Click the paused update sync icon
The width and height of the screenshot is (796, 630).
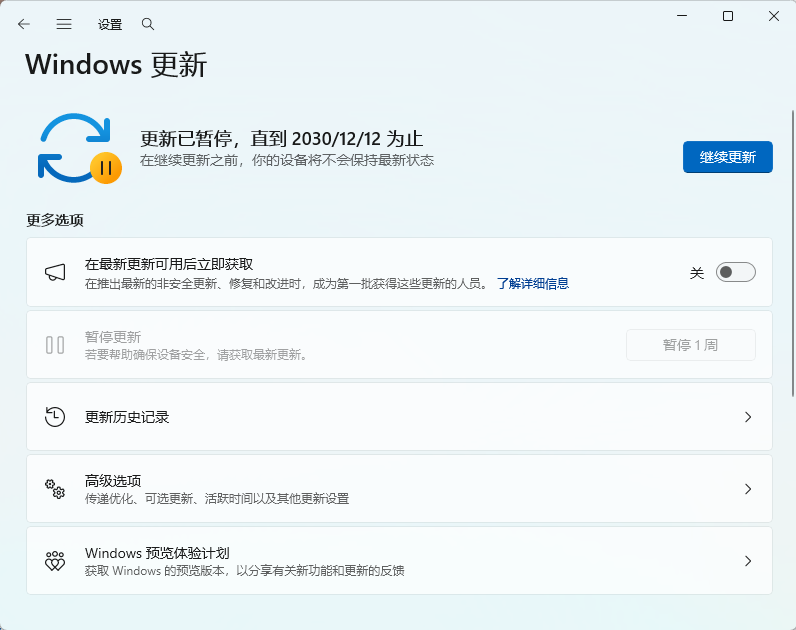tap(78, 148)
